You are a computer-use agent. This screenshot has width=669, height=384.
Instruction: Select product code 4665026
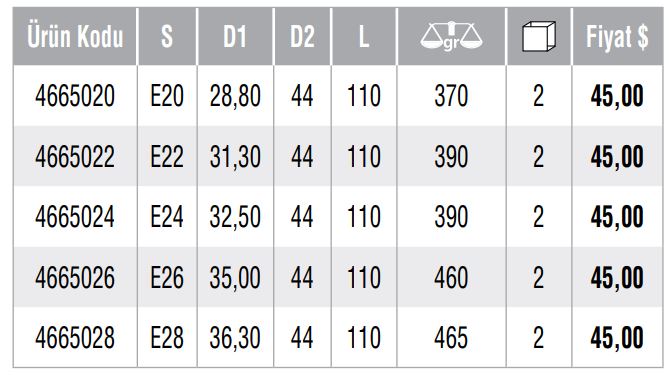(75, 277)
